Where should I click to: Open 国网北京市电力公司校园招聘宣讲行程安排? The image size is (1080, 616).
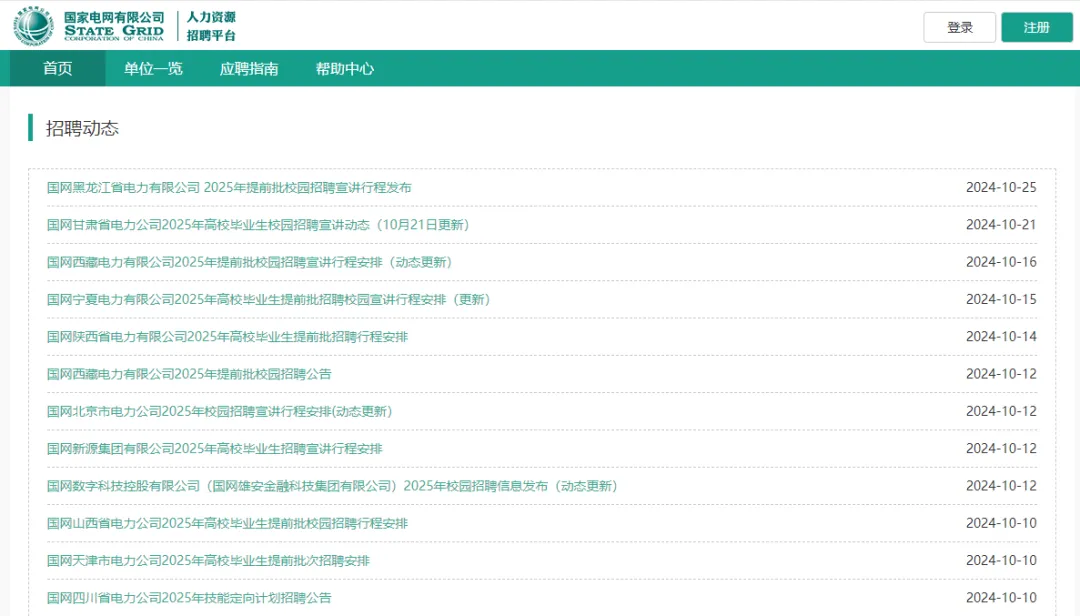pyautogui.click(x=219, y=411)
